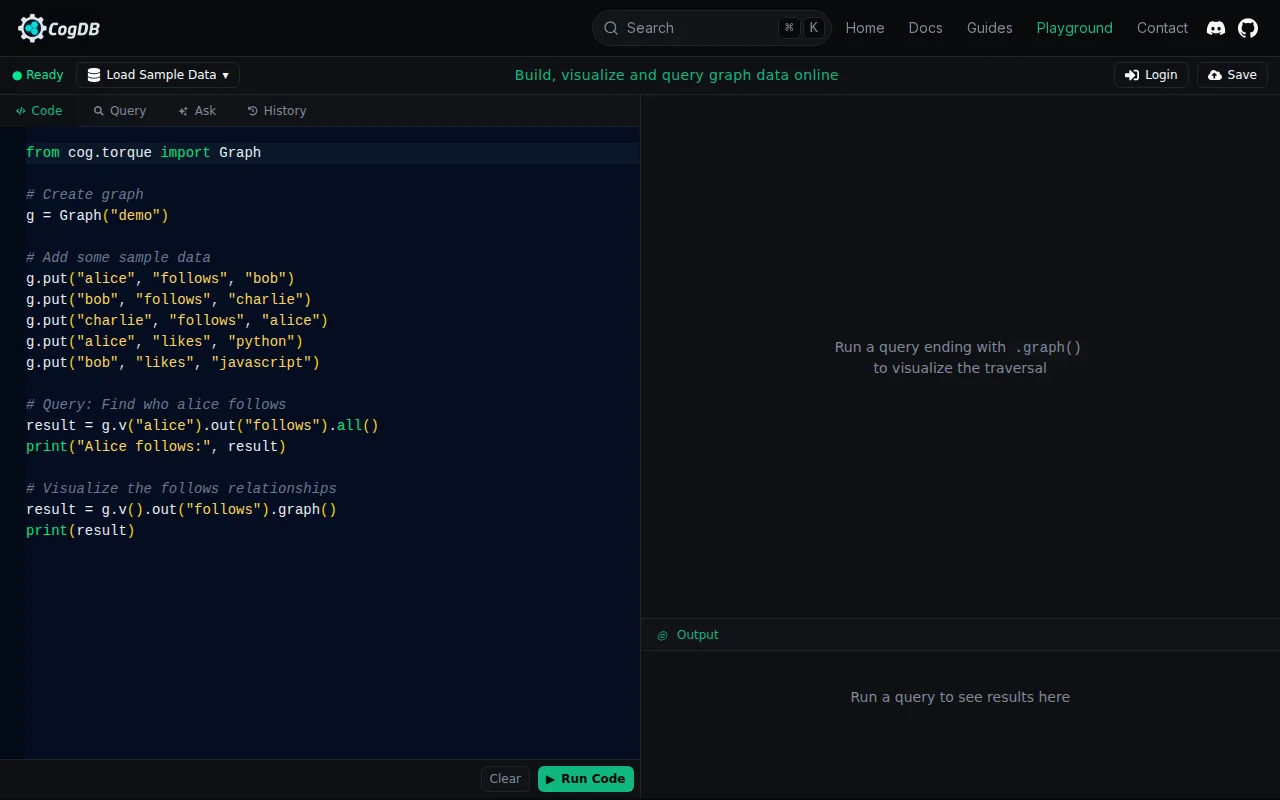Screen dimensions: 1280x800
Task: Click comment '# Visualize the follows relationships'
Action: point(181,489)
